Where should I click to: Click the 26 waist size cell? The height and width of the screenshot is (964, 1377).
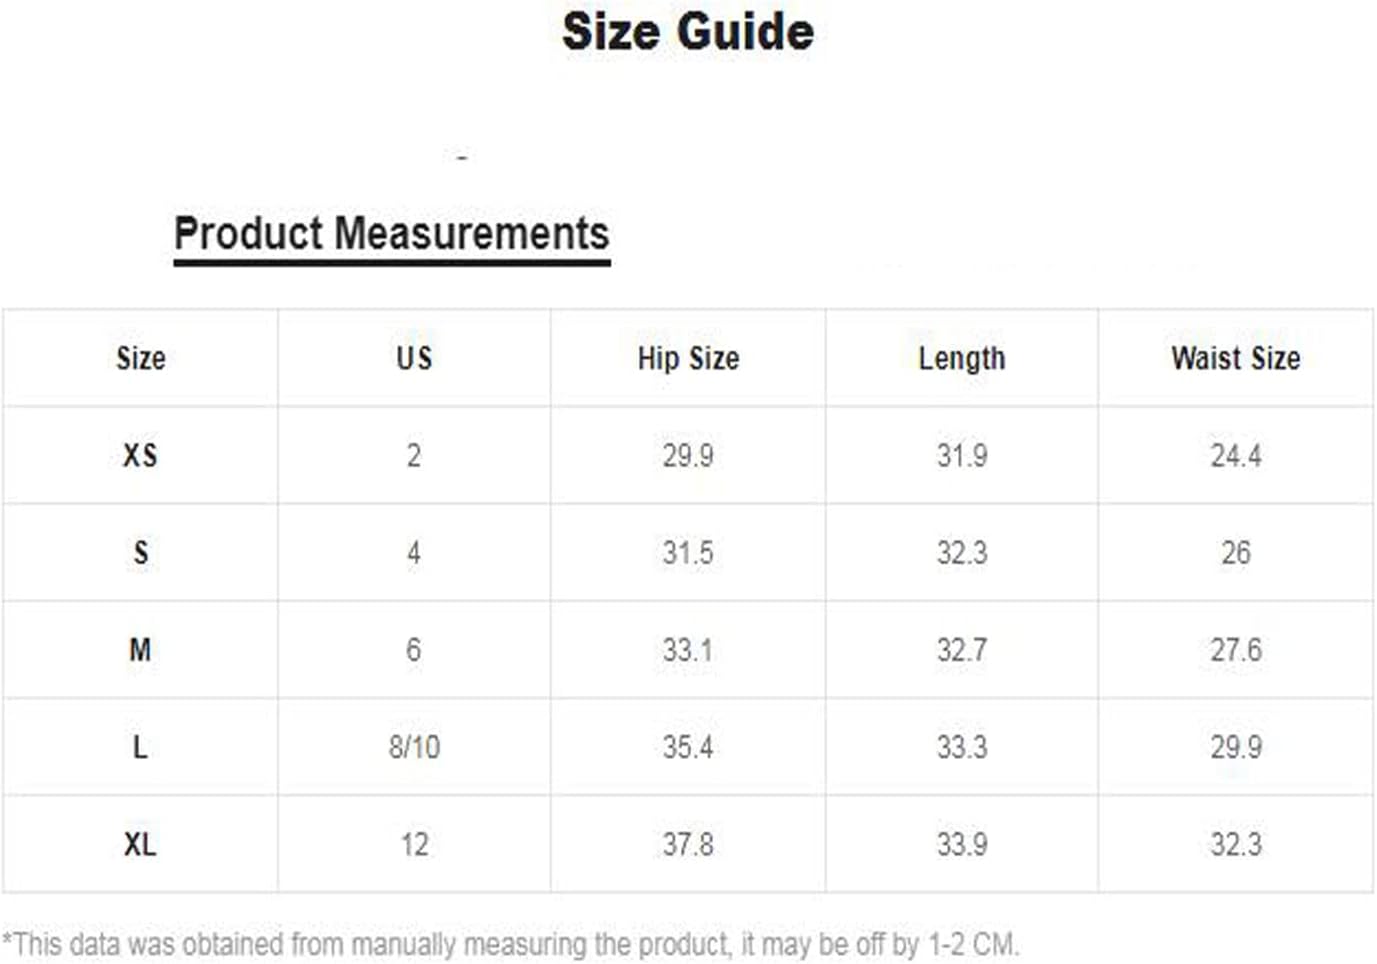point(1236,552)
